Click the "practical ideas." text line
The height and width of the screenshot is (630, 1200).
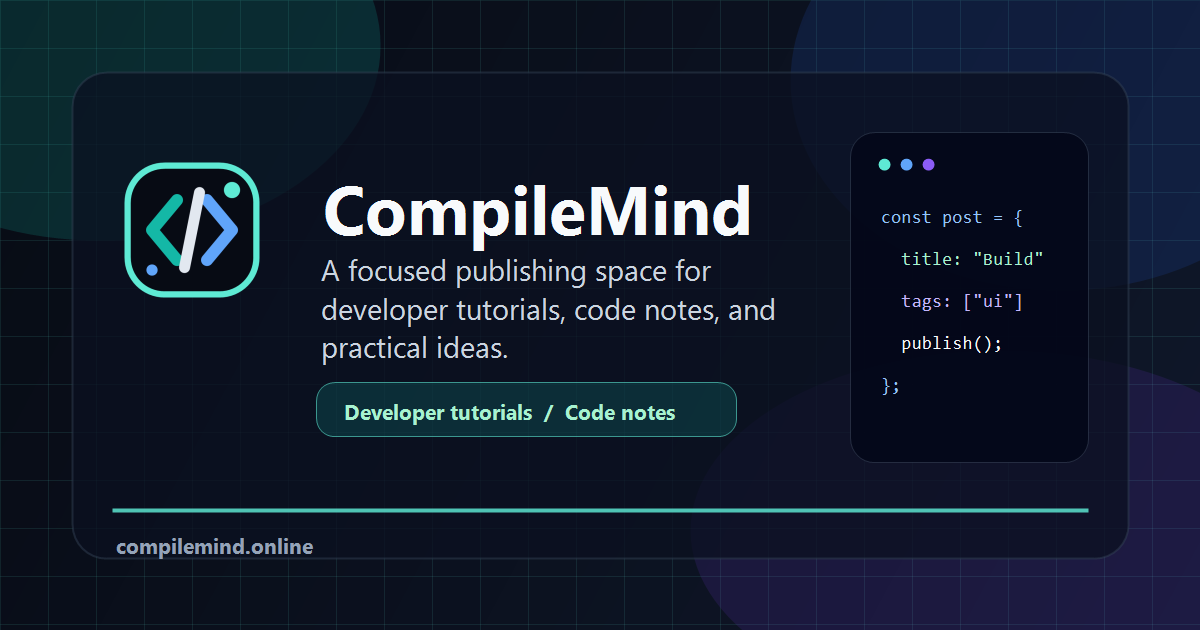pos(415,349)
